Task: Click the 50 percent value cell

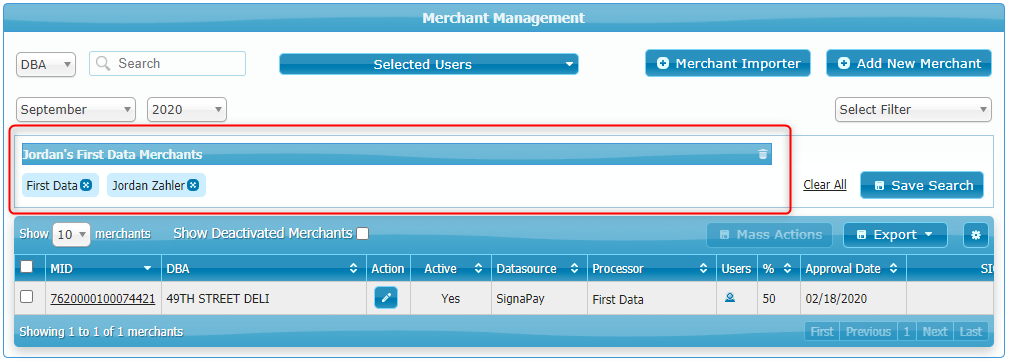Action: pos(779,298)
